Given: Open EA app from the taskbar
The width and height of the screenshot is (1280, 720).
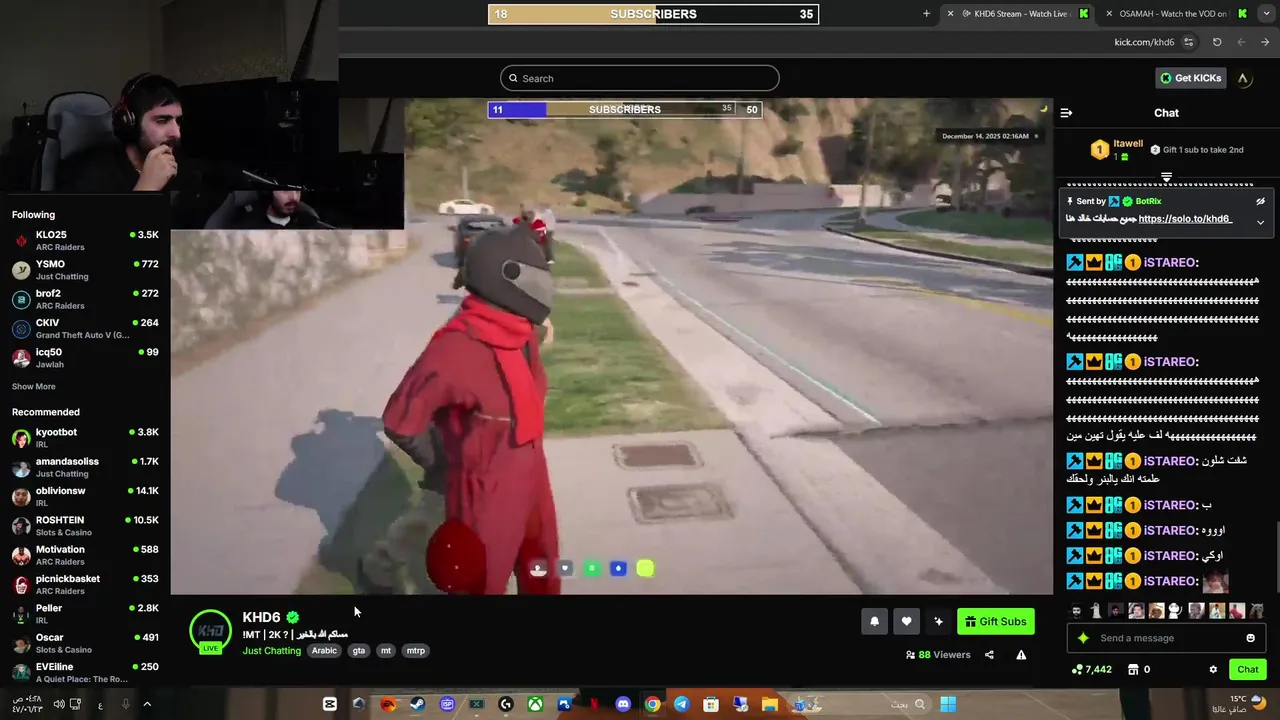Looking at the screenshot, I should [388, 704].
